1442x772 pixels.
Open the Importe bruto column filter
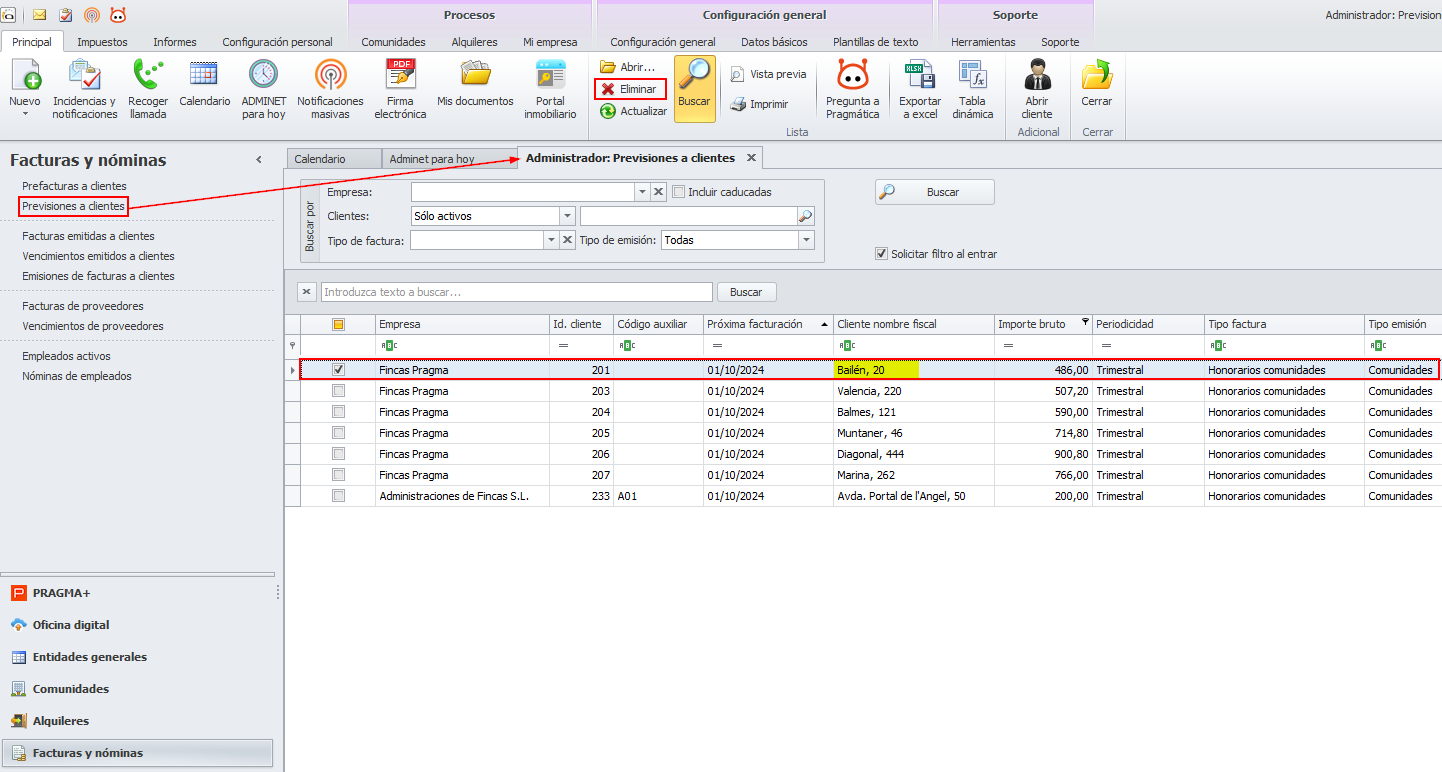(x=1085, y=323)
